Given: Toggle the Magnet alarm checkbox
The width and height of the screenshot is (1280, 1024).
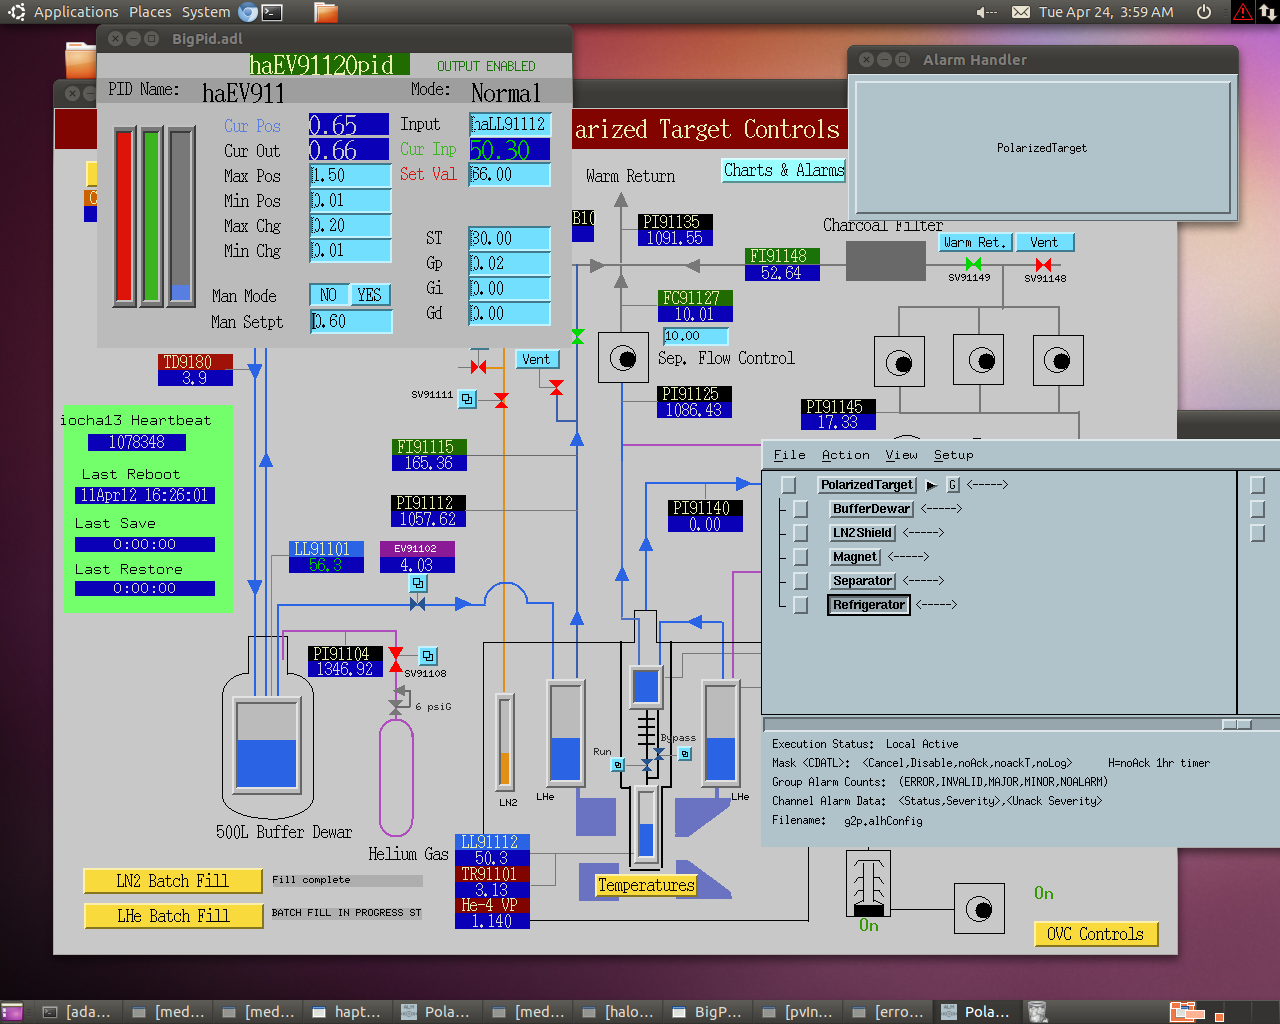Looking at the screenshot, I should (x=800, y=557).
